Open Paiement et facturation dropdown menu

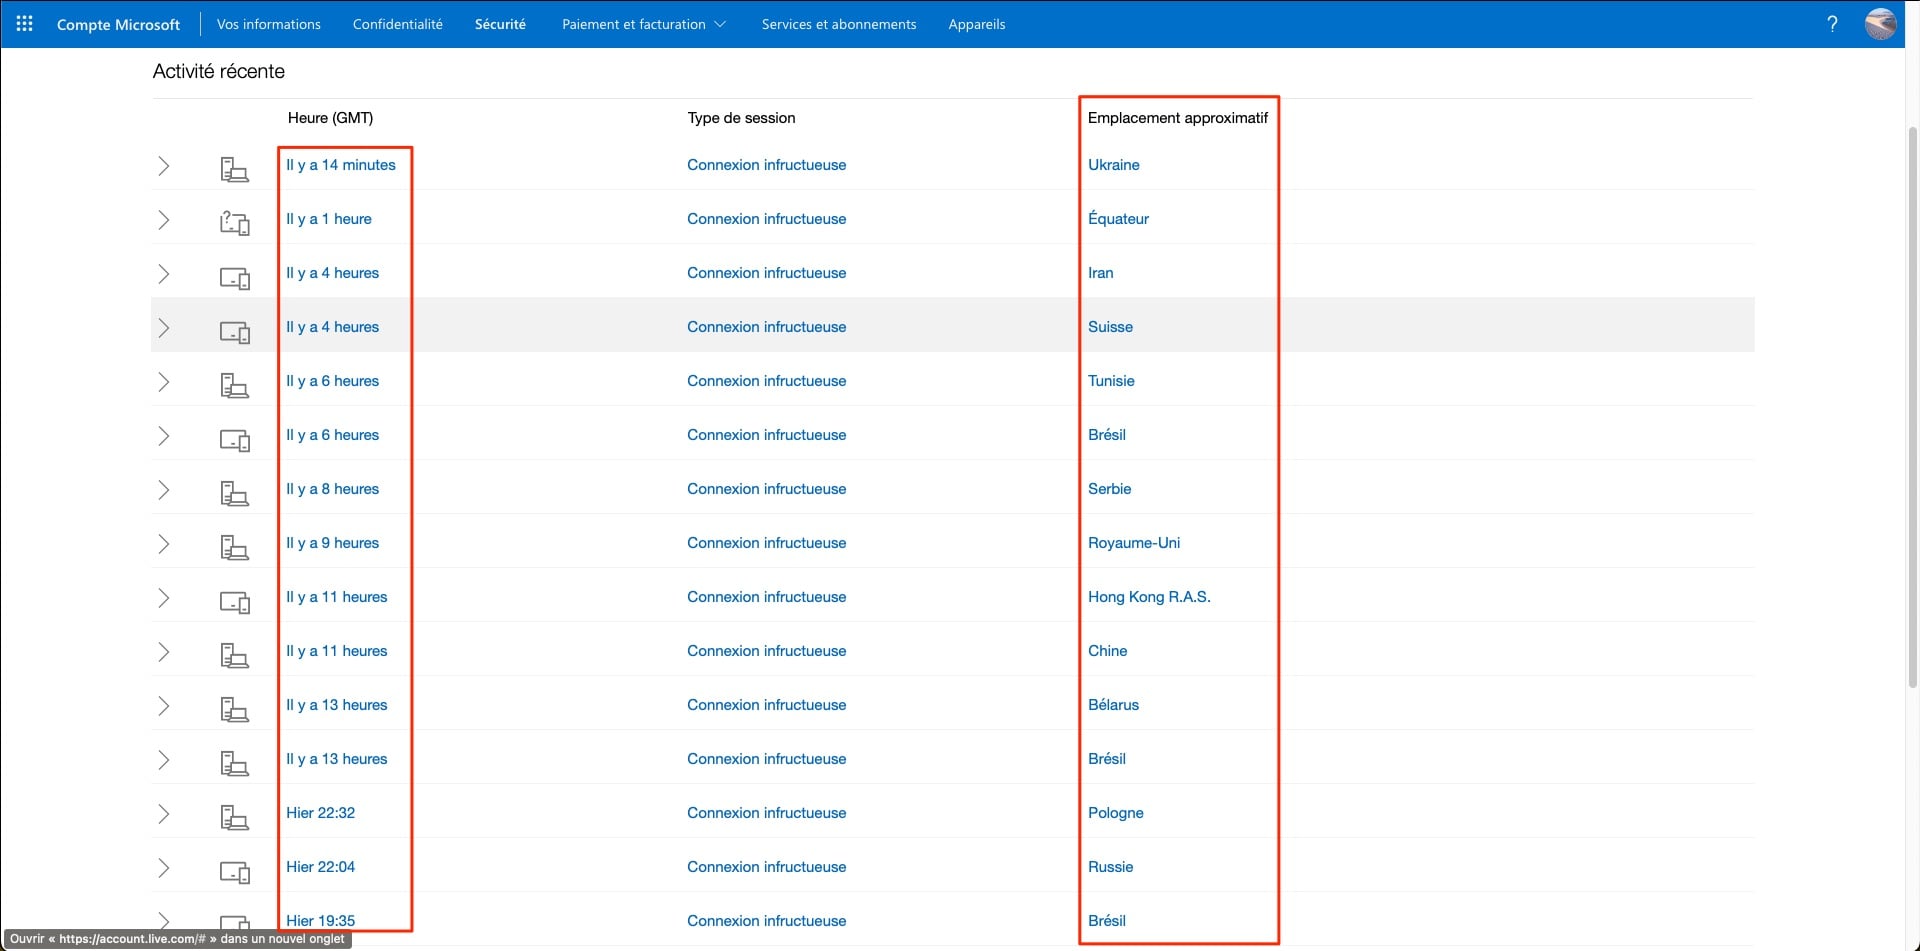(x=643, y=24)
